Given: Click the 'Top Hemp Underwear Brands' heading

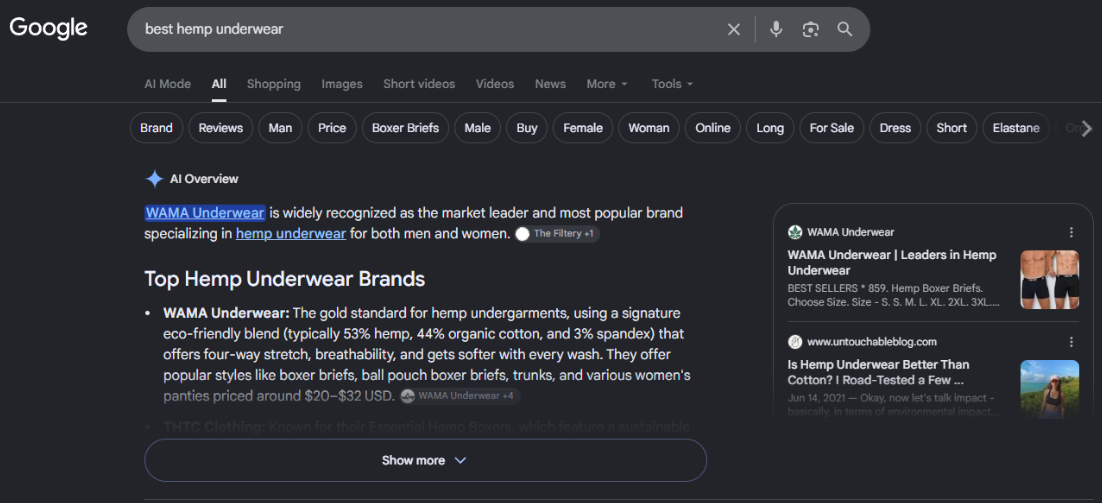Looking at the screenshot, I should pos(285,279).
